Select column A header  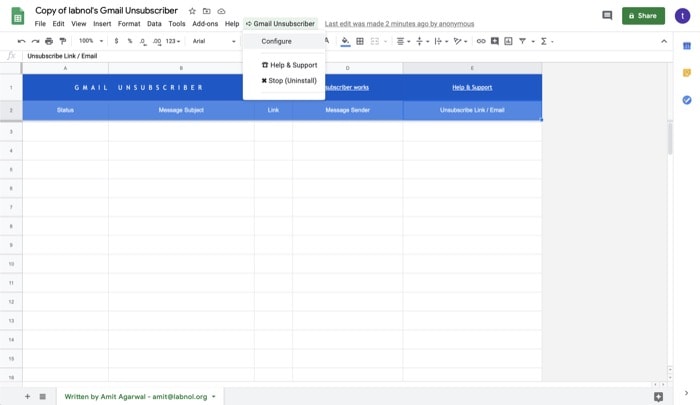65,68
